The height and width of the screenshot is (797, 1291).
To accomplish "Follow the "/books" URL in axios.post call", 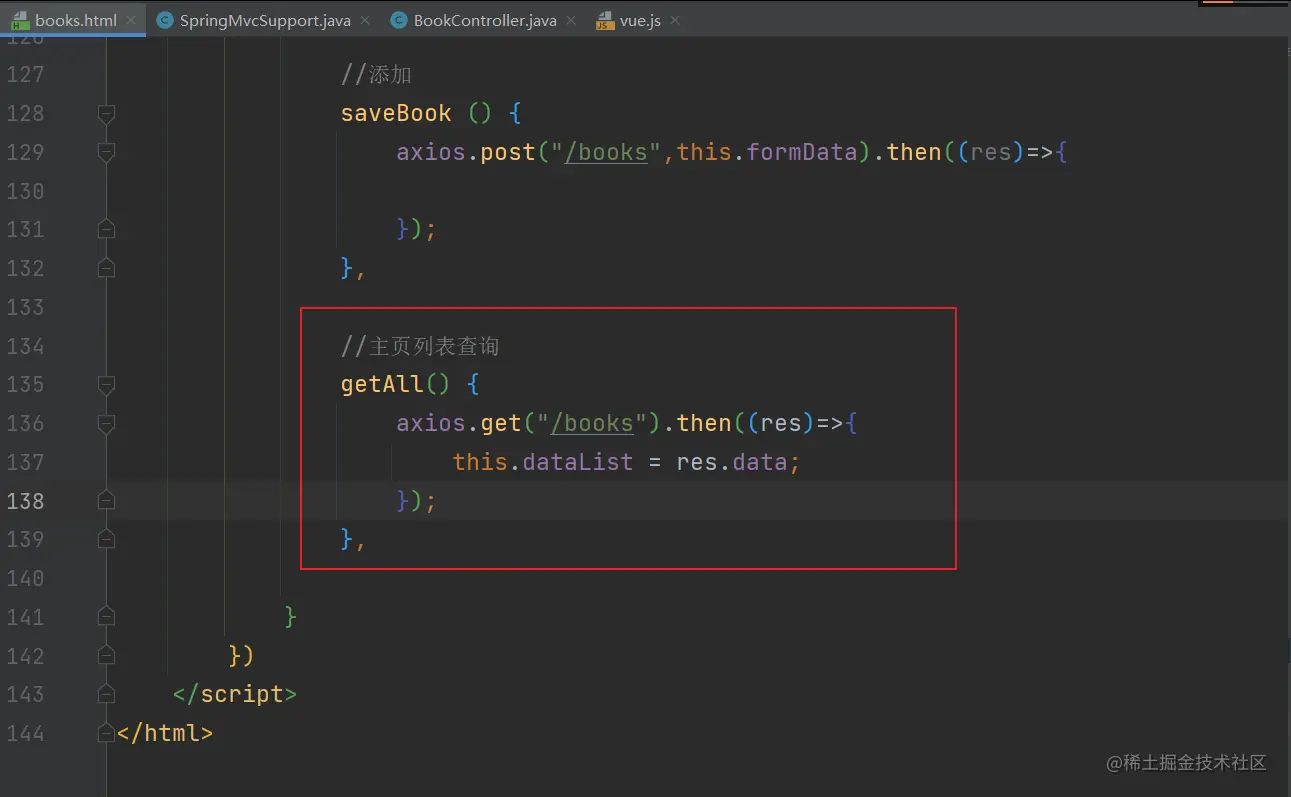I will click(x=606, y=152).
